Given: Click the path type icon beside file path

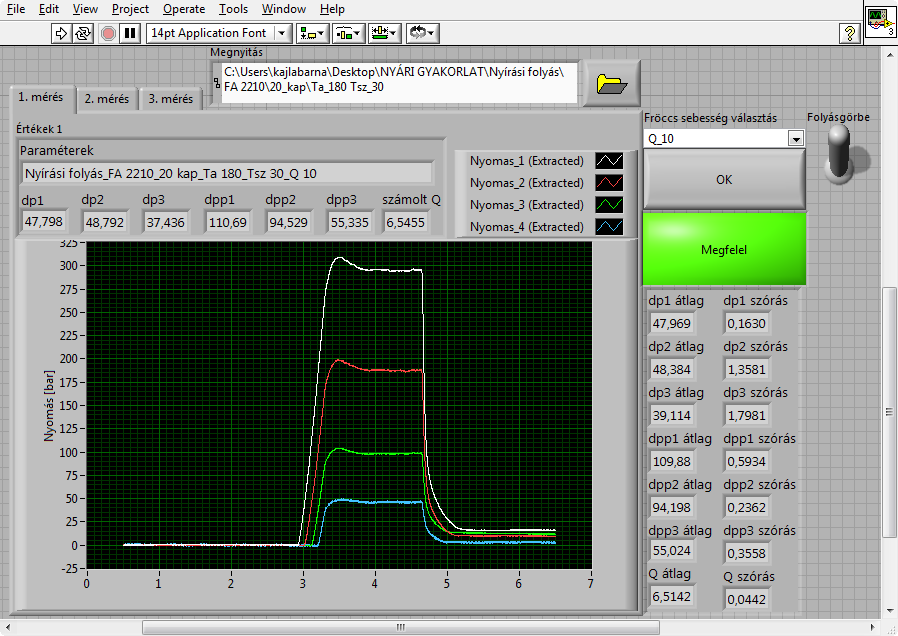Looking at the screenshot, I should coord(217,84).
